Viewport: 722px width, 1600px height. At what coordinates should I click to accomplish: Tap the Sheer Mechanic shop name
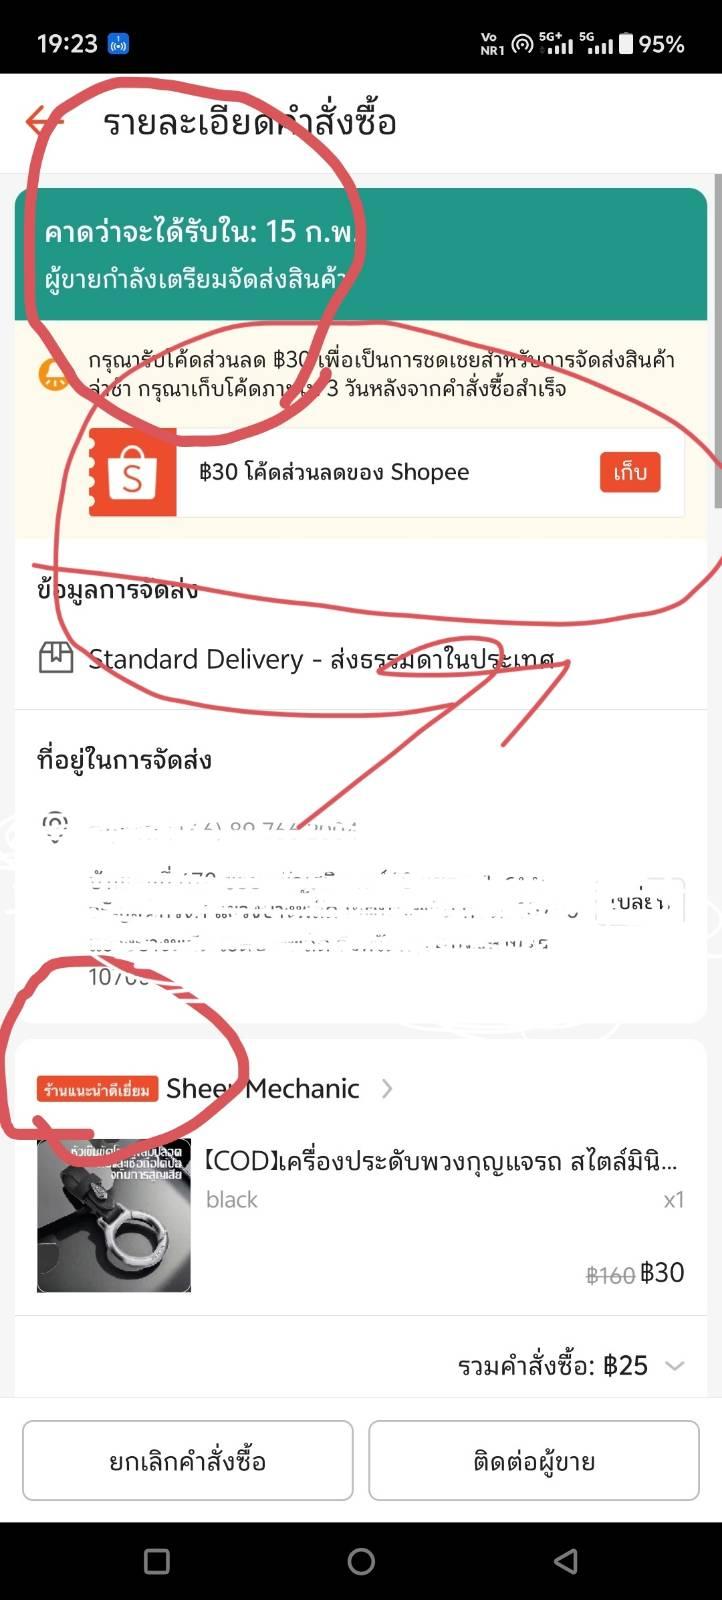(263, 1089)
